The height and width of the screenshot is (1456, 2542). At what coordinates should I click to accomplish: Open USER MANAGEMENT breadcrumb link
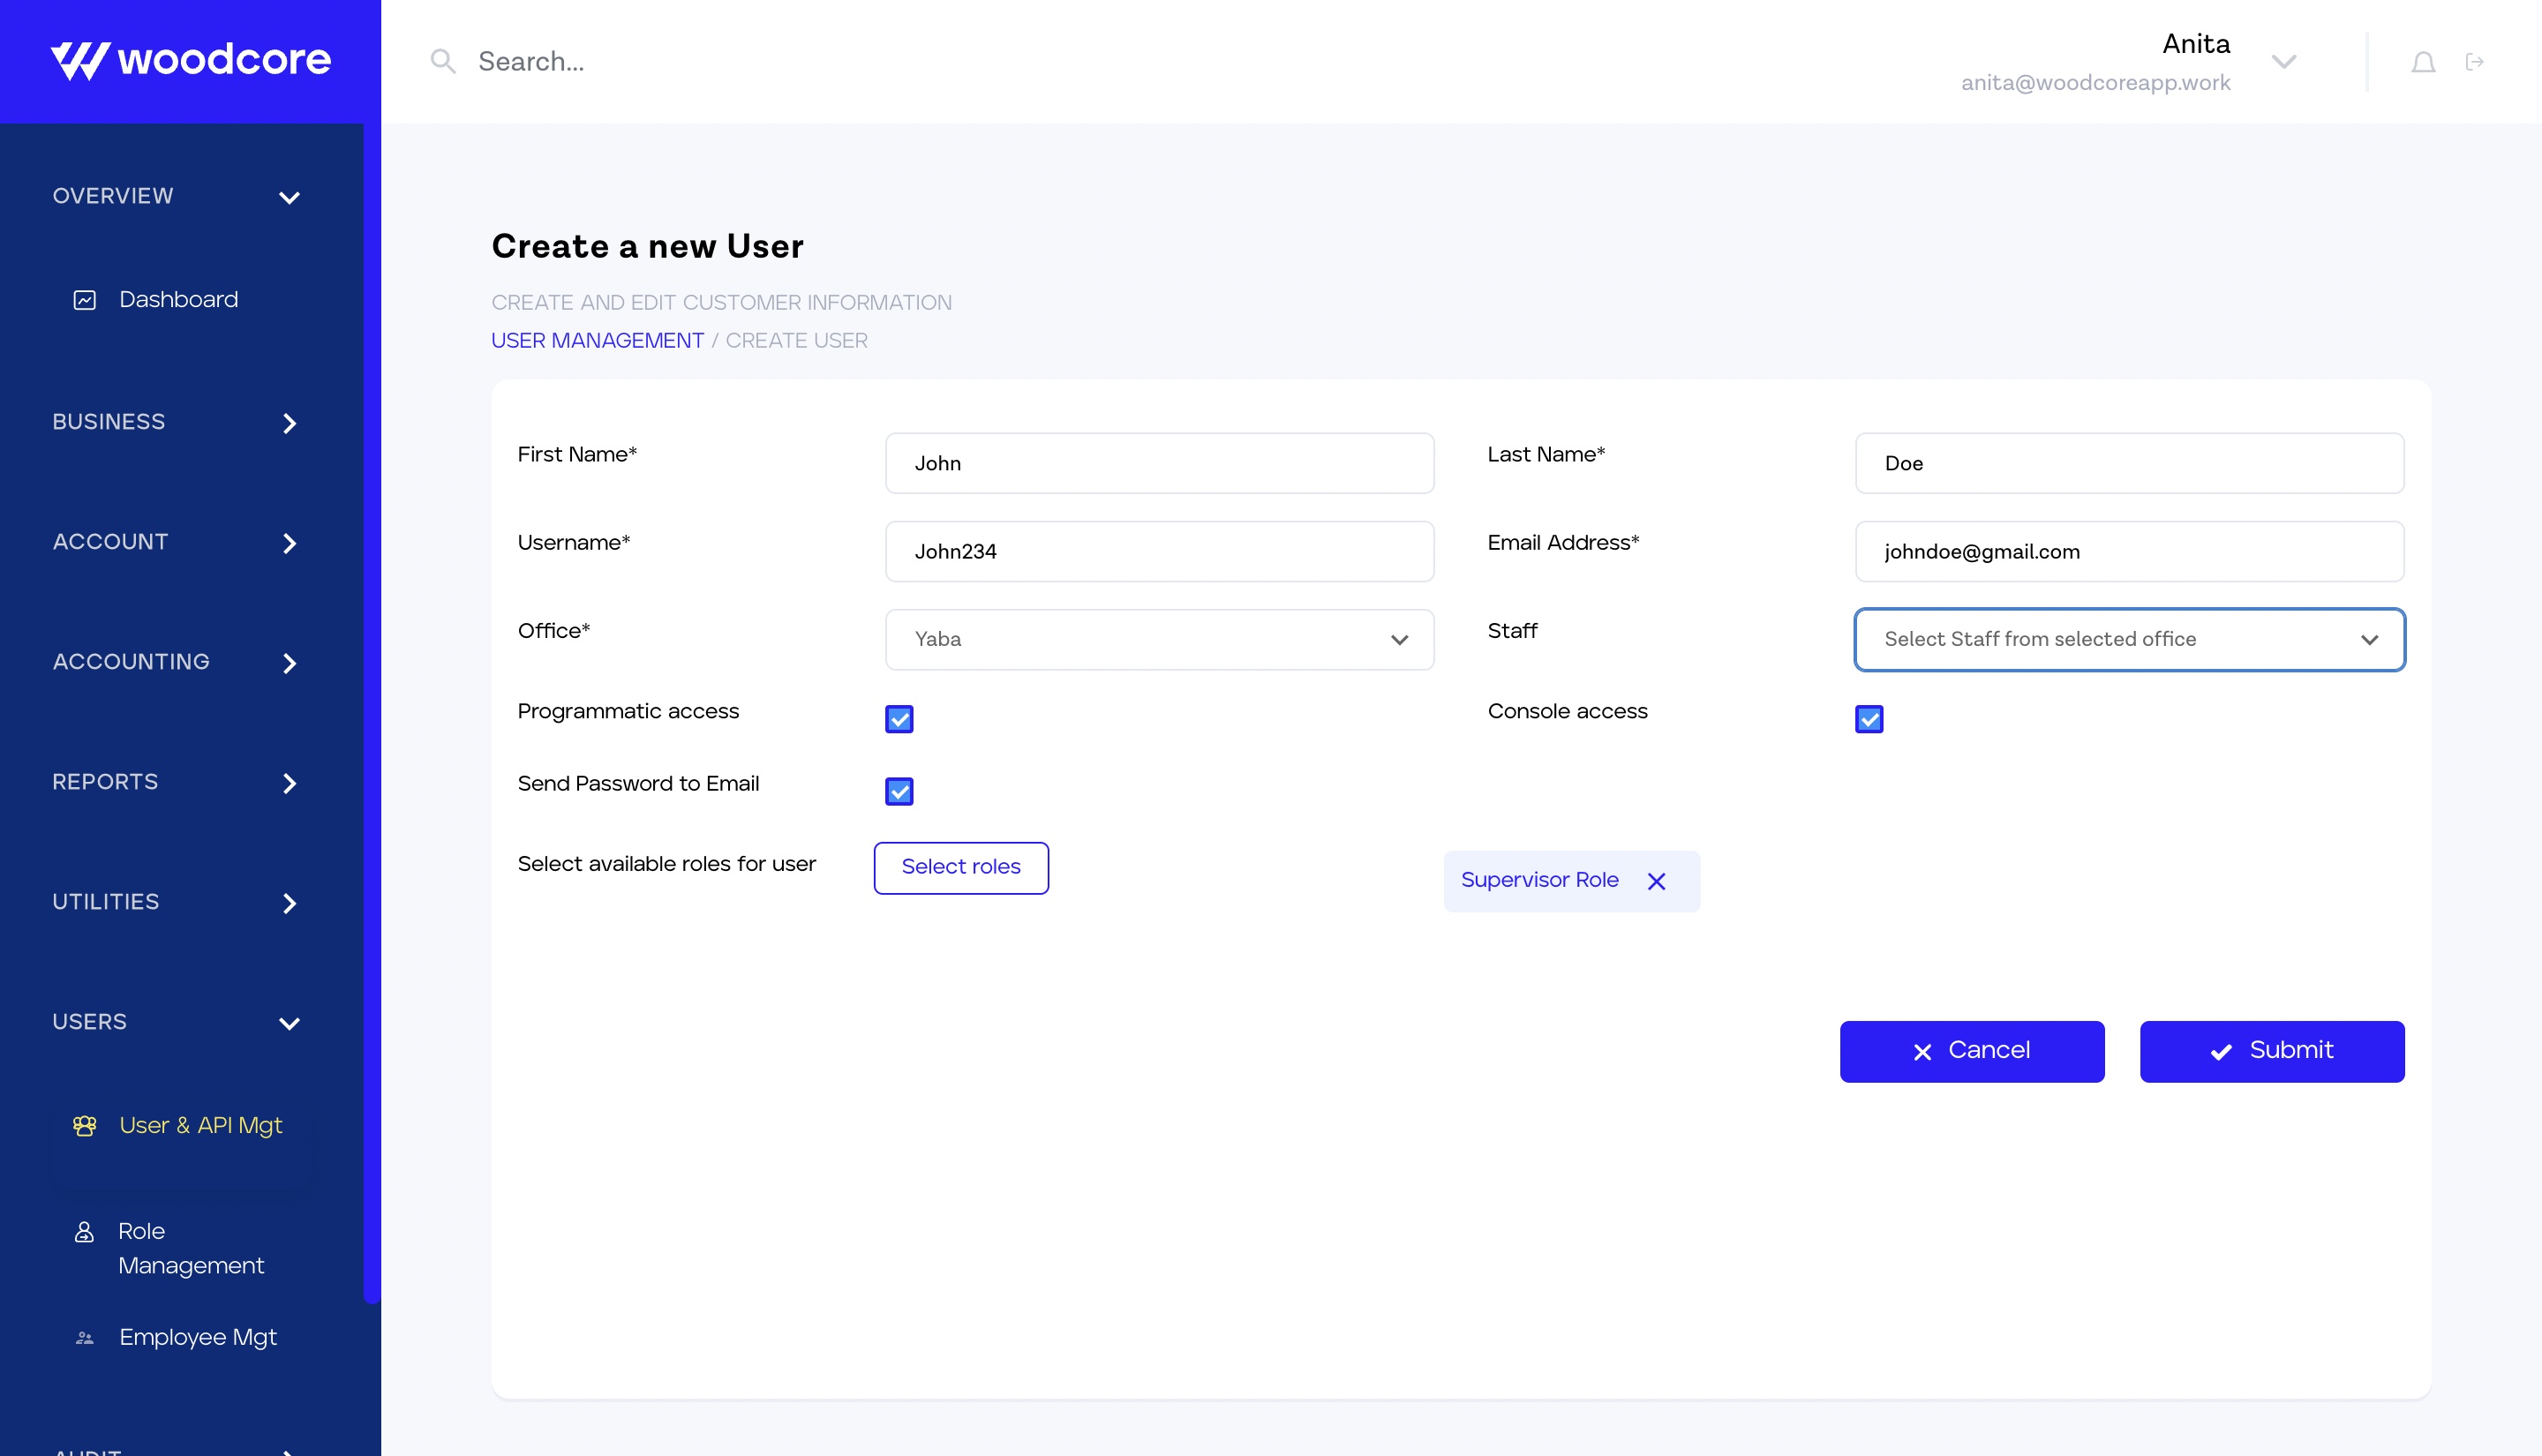(597, 341)
